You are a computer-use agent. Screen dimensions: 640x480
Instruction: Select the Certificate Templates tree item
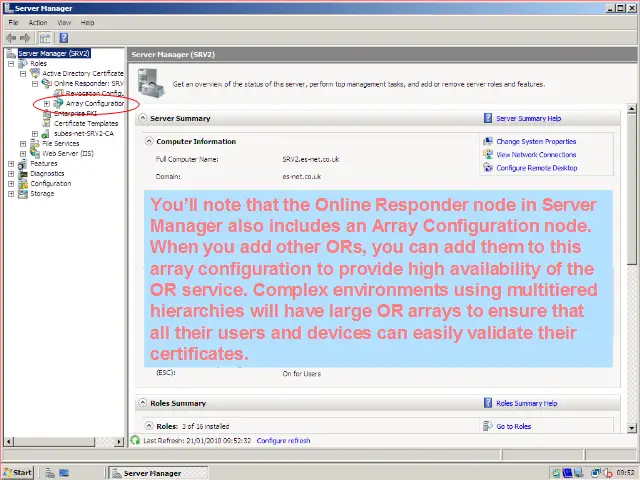86,123
